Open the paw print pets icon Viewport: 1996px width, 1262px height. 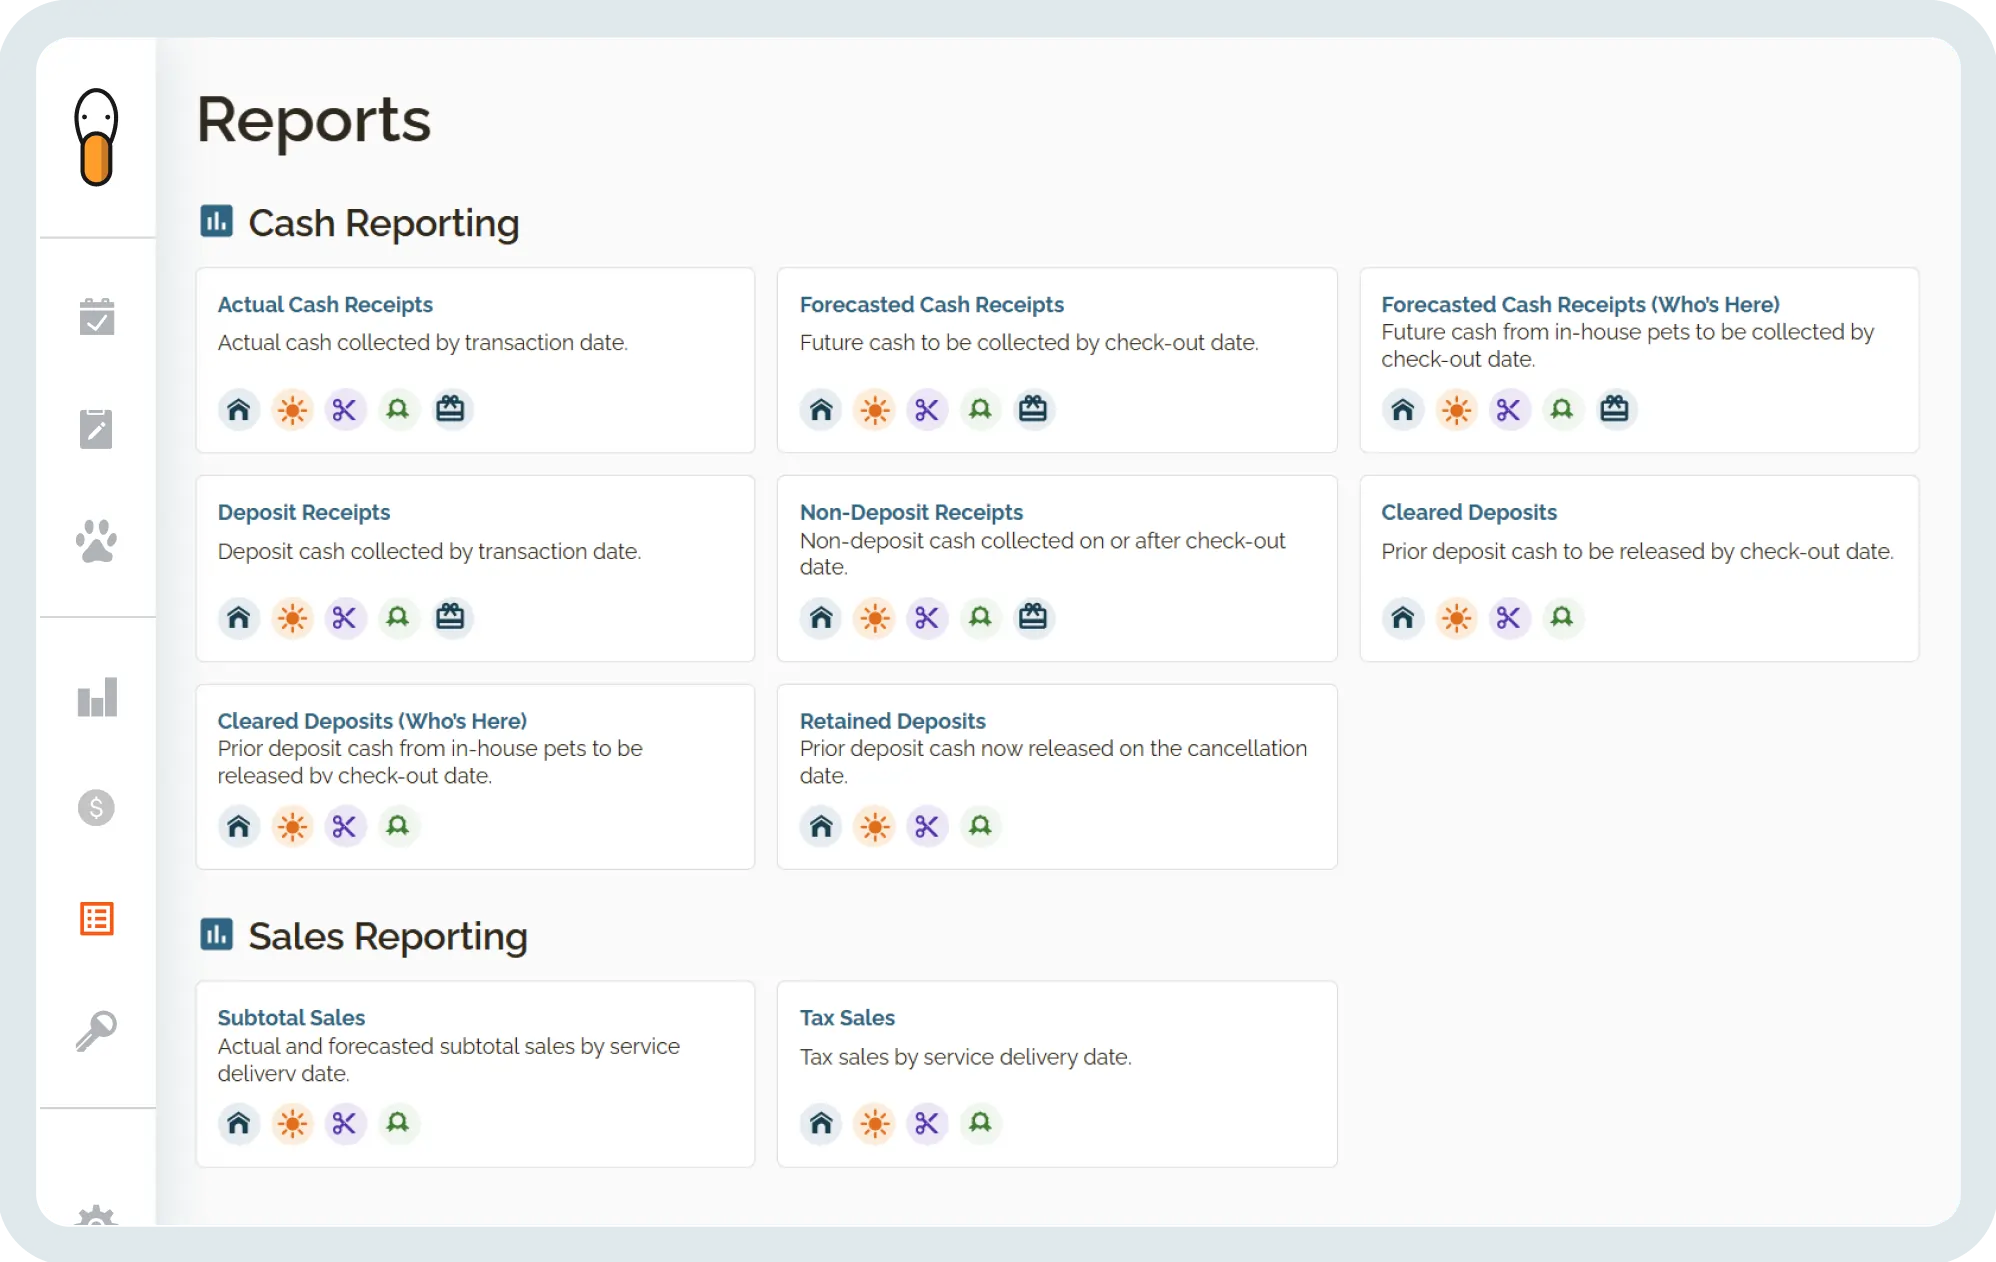coord(97,541)
